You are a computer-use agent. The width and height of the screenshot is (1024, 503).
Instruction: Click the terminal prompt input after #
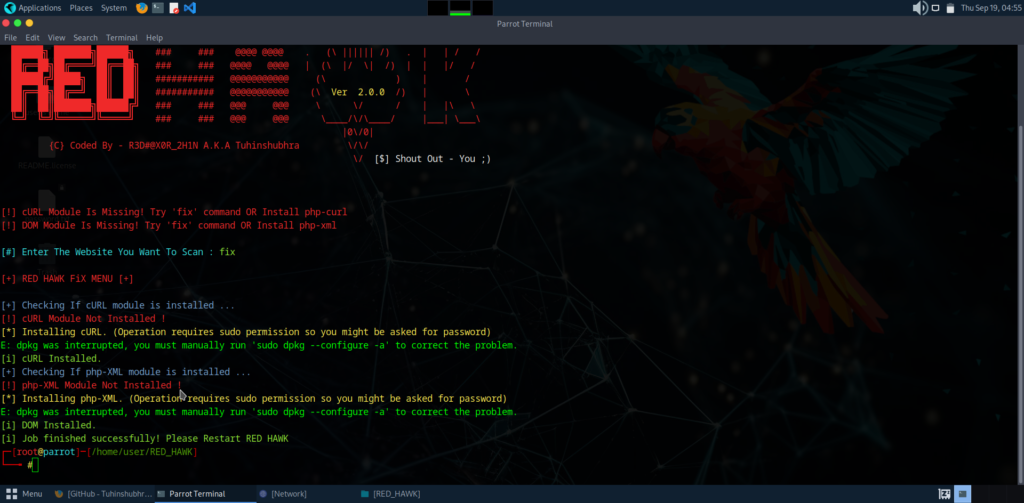36,465
